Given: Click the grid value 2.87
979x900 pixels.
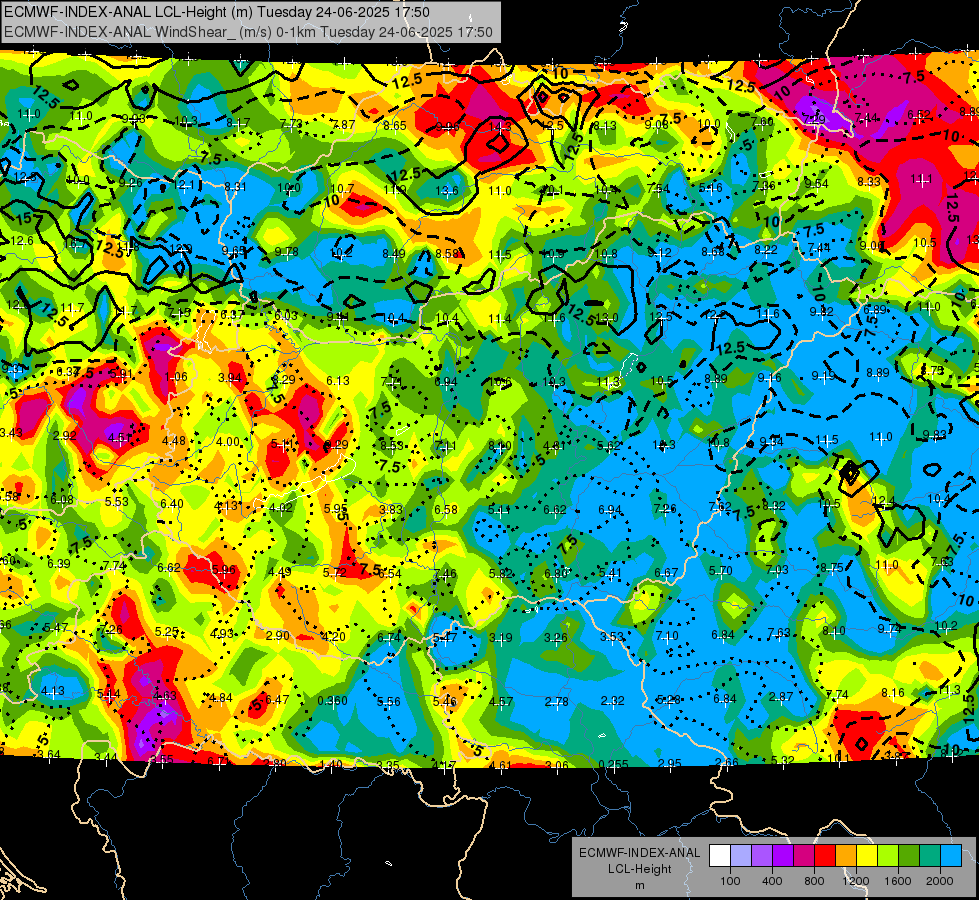Looking at the screenshot, I should pos(780,697).
